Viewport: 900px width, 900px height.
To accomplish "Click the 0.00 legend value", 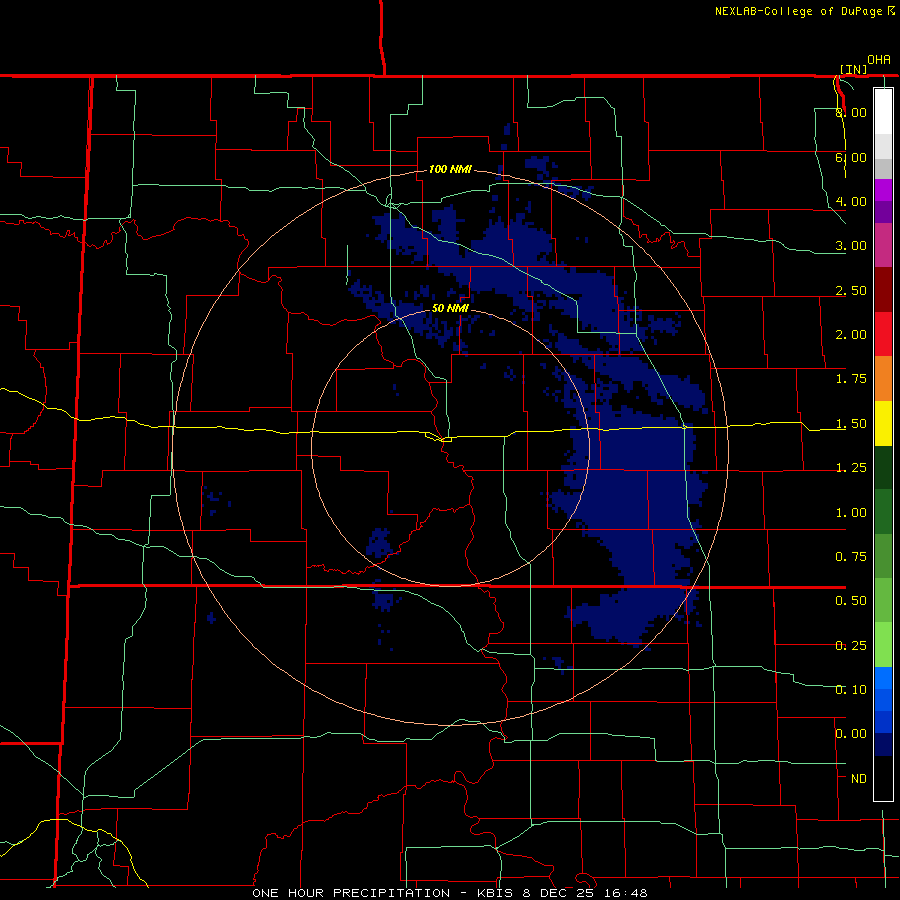I will point(851,734).
